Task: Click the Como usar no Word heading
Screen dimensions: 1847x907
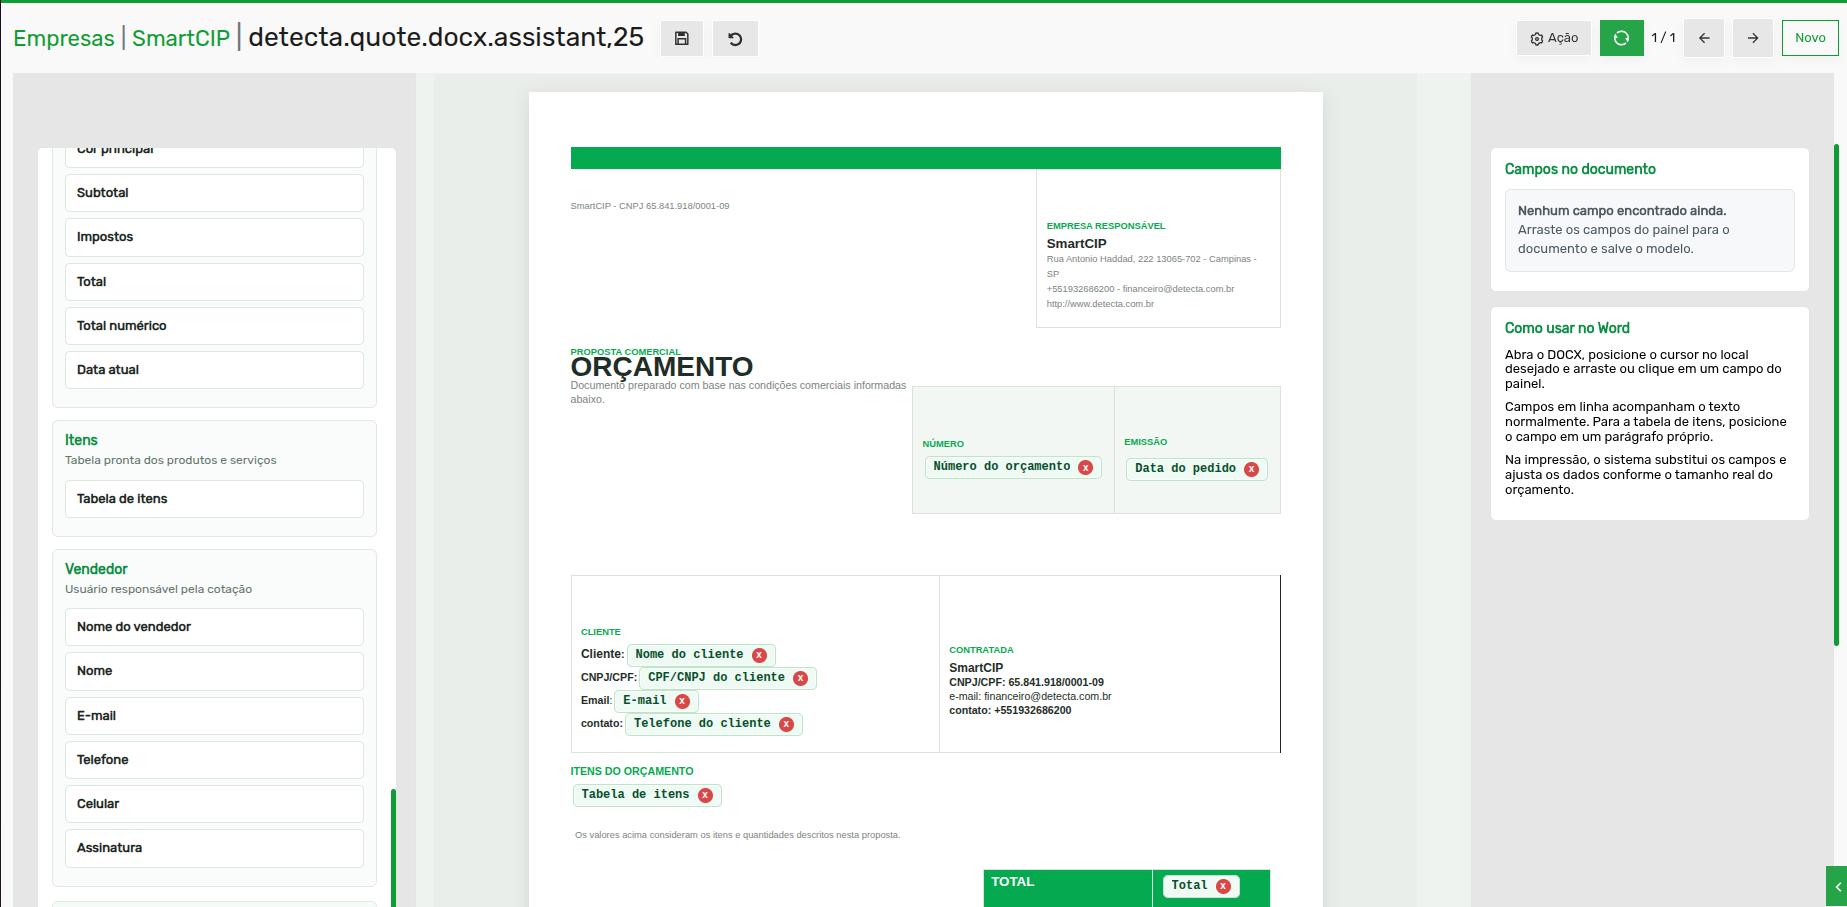Action: pos(1567,328)
